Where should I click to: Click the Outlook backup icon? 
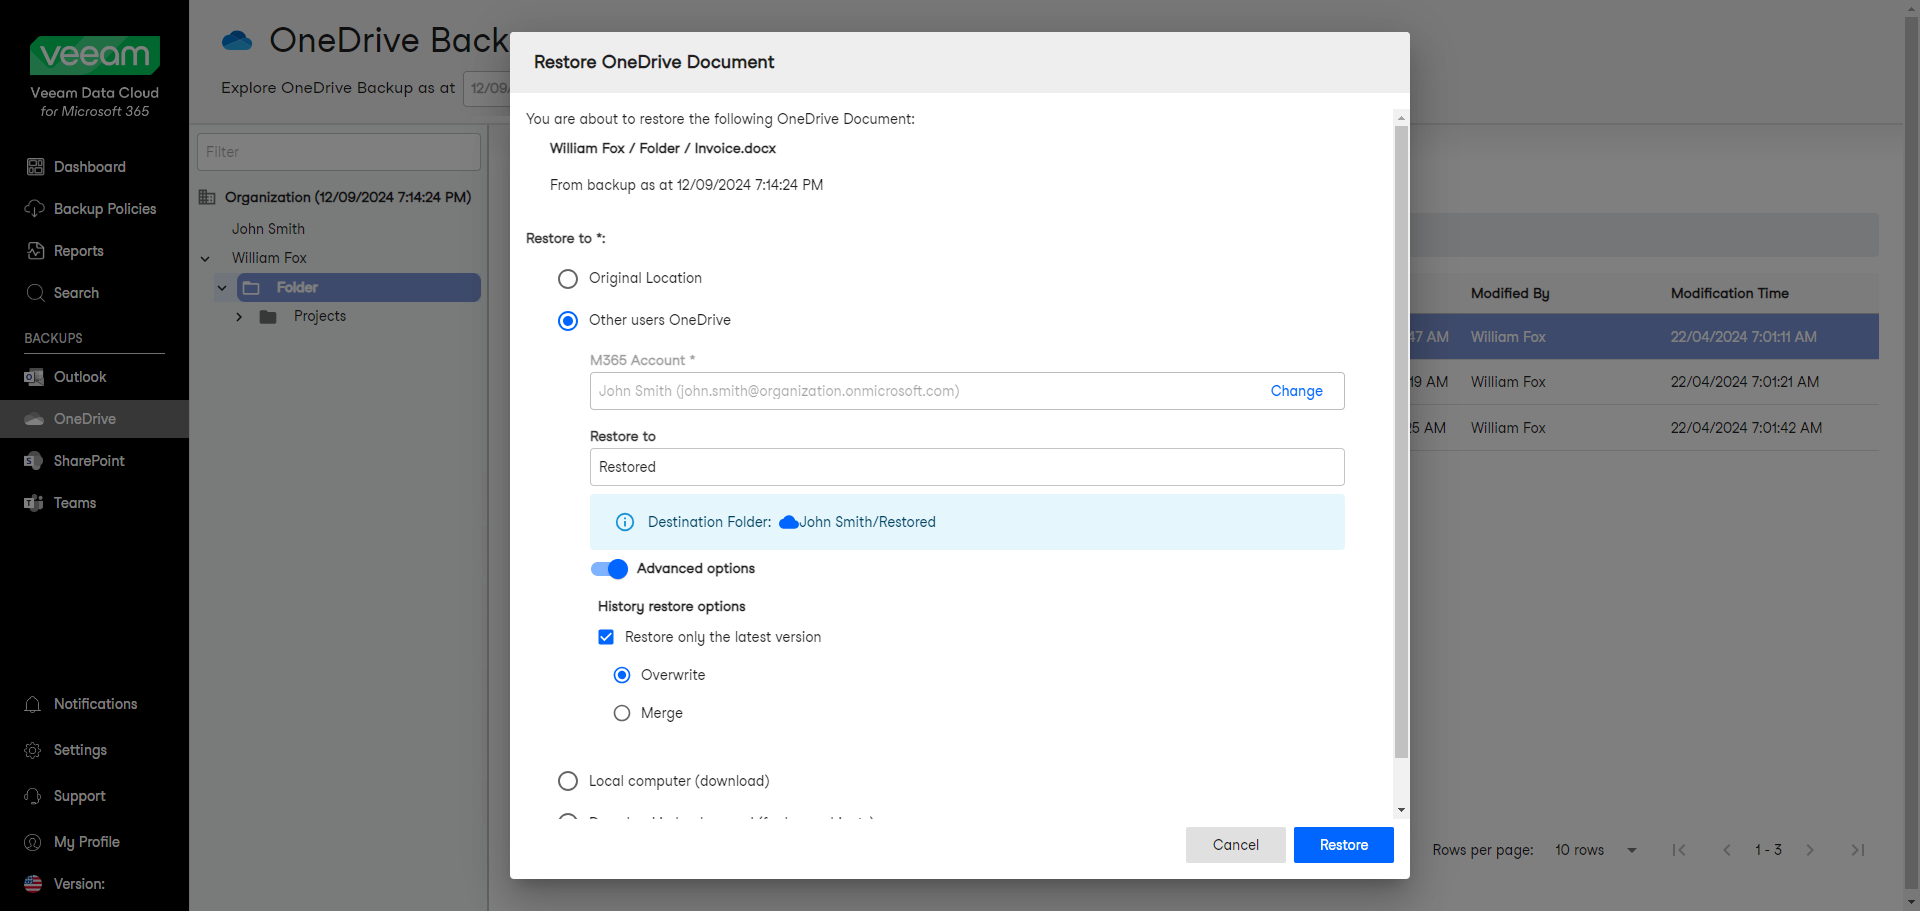34,377
